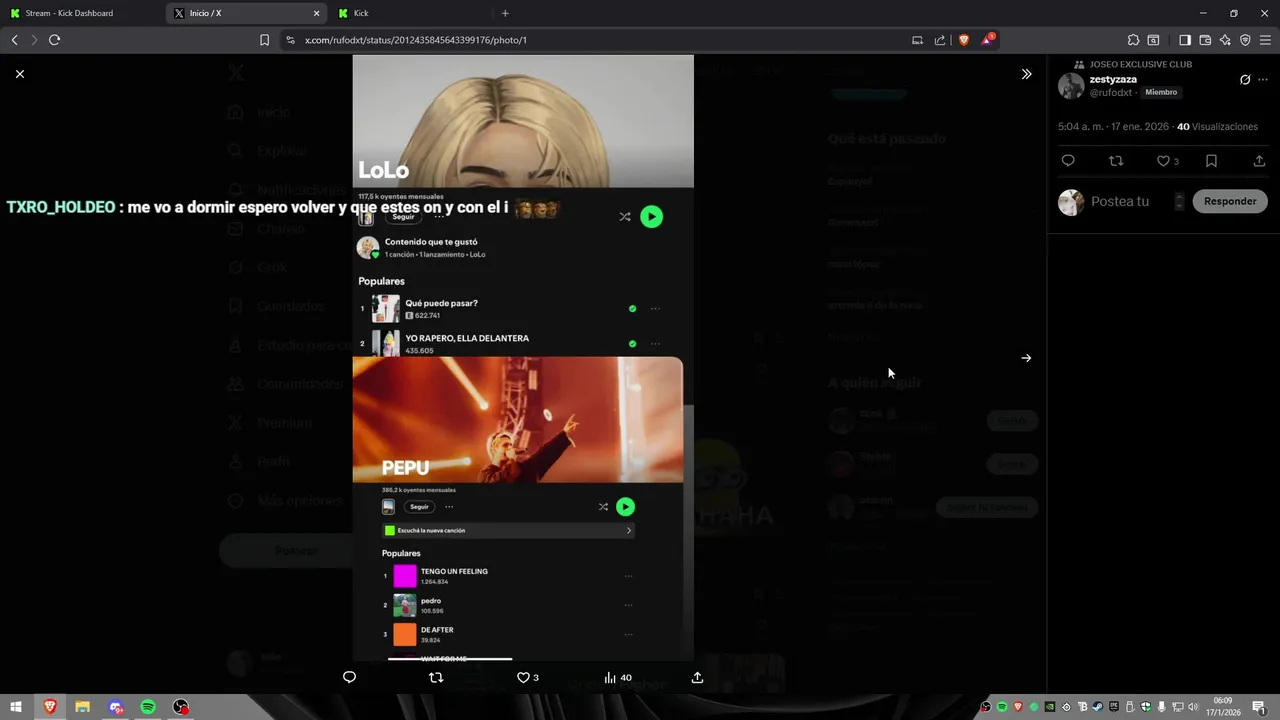The height and width of the screenshot is (720, 1280).
Task: Close the Inicio / X tab
Action: [317, 13]
